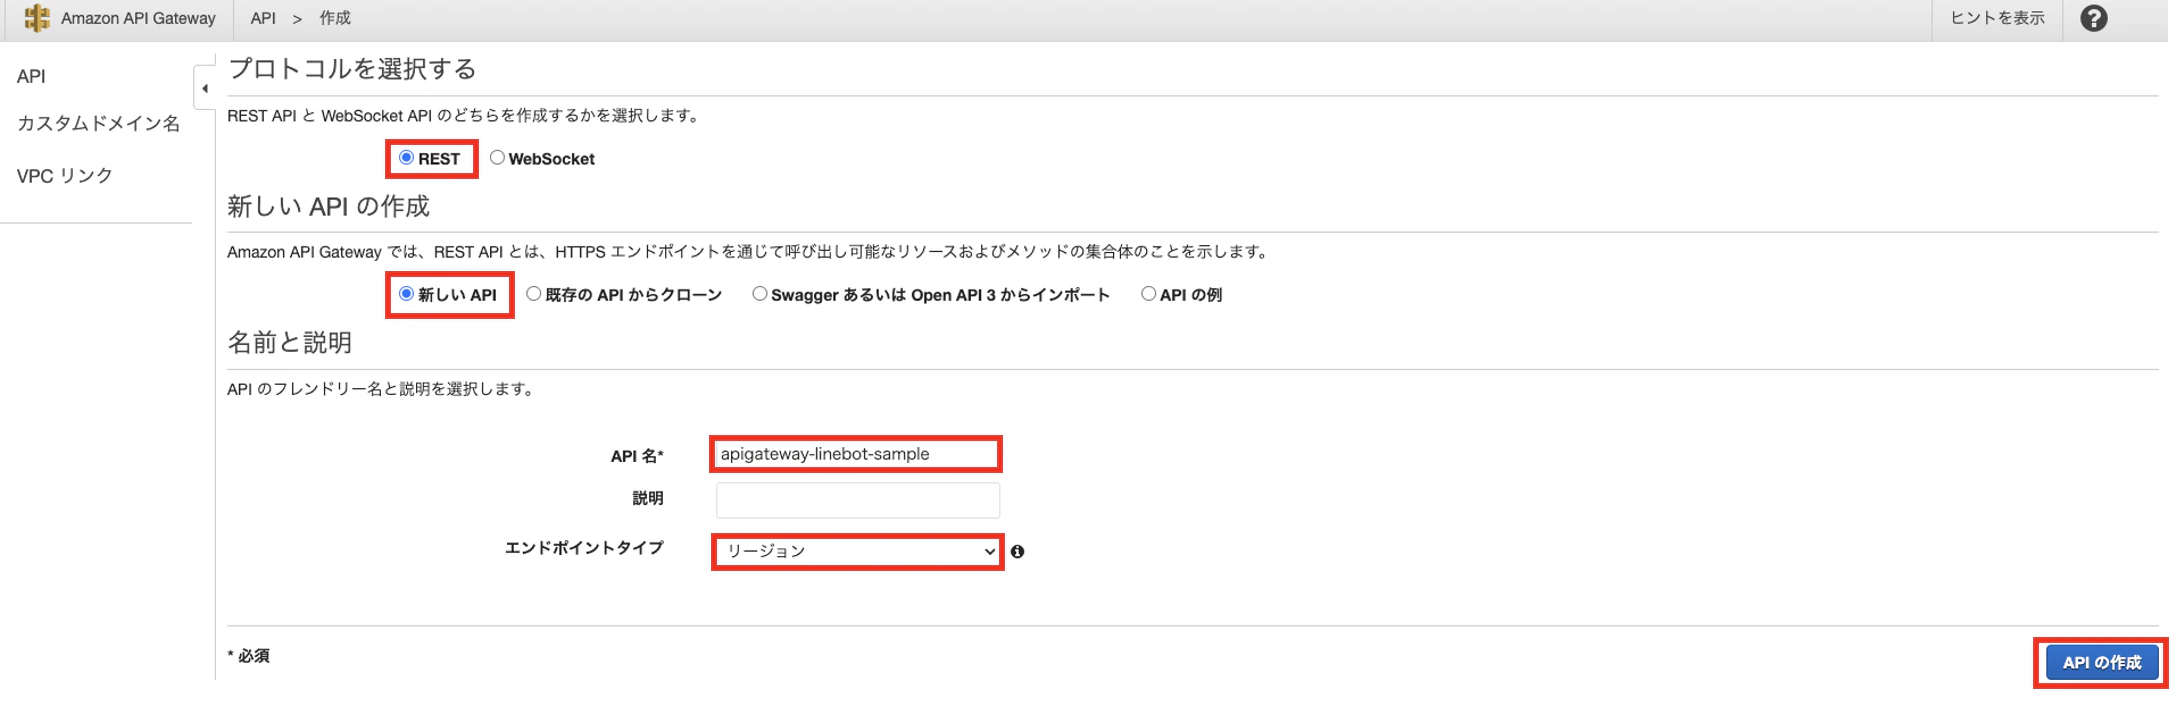Click the 名前と説明 heading

tap(290, 343)
